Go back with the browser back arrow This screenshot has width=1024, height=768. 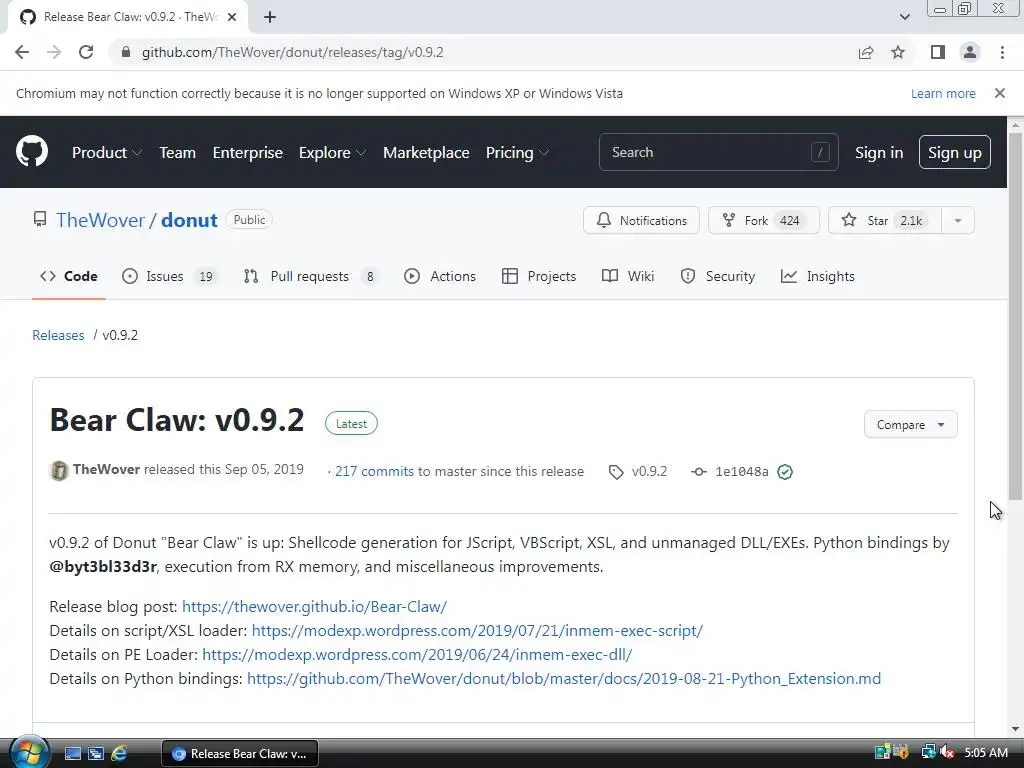22,52
